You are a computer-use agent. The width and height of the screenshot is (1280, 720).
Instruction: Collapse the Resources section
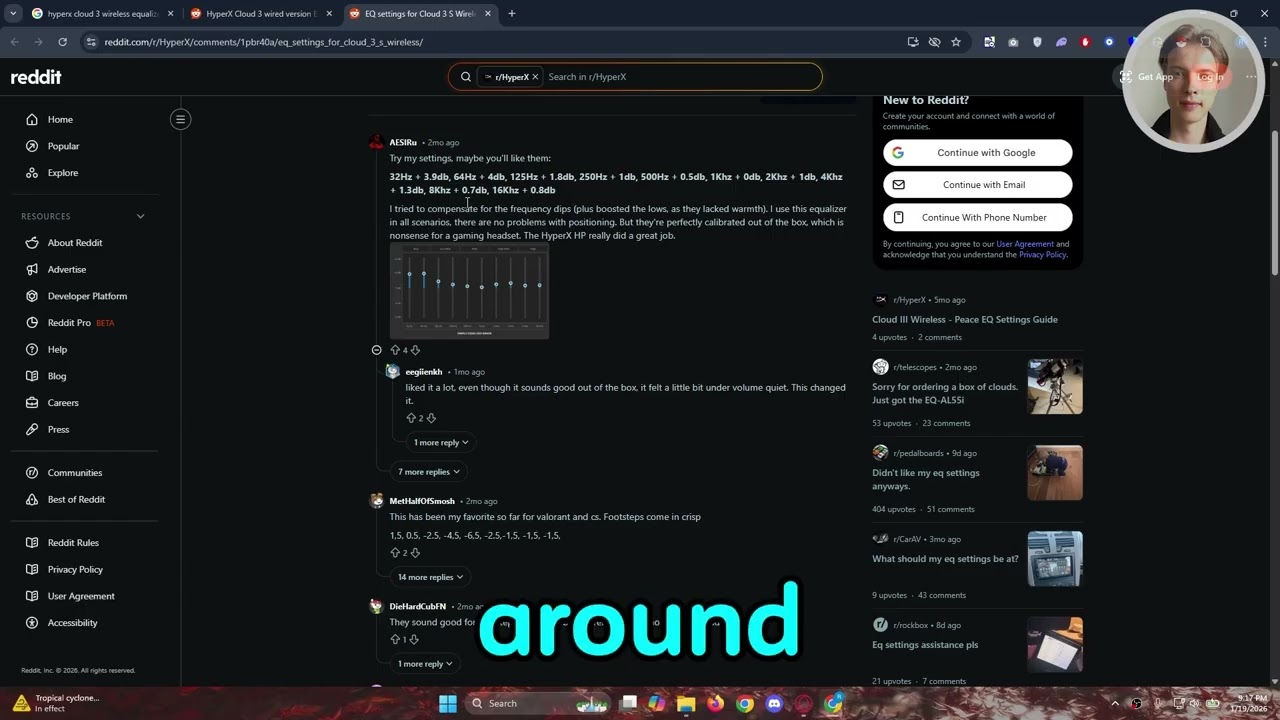pos(140,216)
